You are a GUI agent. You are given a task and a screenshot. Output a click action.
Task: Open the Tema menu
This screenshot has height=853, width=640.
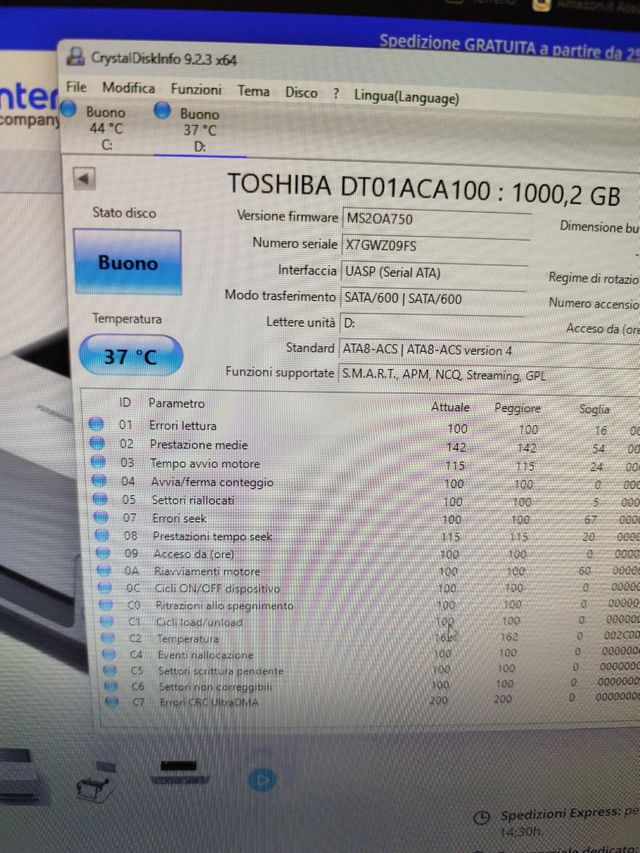tap(253, 91)
